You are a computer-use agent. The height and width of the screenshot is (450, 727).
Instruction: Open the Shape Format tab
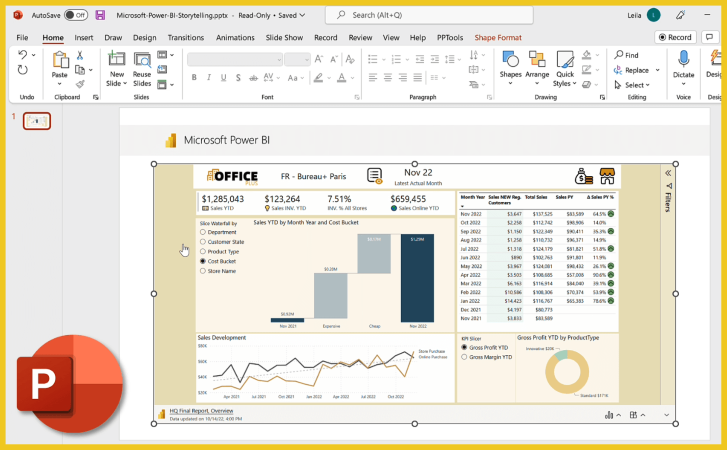coord(497,37)
